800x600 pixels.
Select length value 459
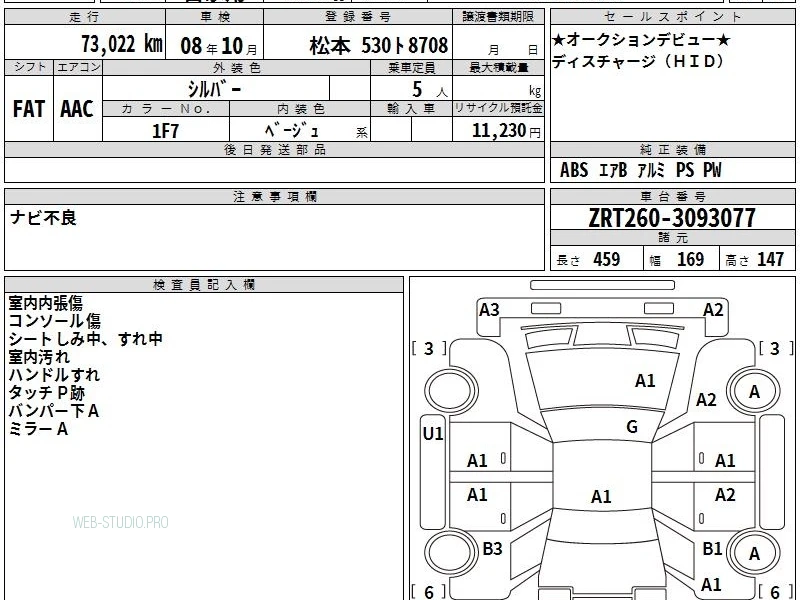click(x=607, y=259)
